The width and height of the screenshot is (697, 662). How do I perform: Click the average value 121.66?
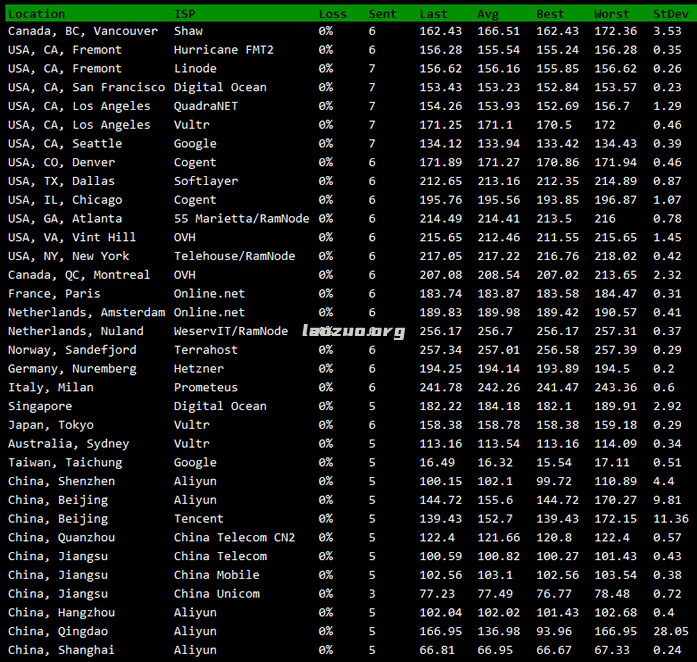[x=499, y=538]
